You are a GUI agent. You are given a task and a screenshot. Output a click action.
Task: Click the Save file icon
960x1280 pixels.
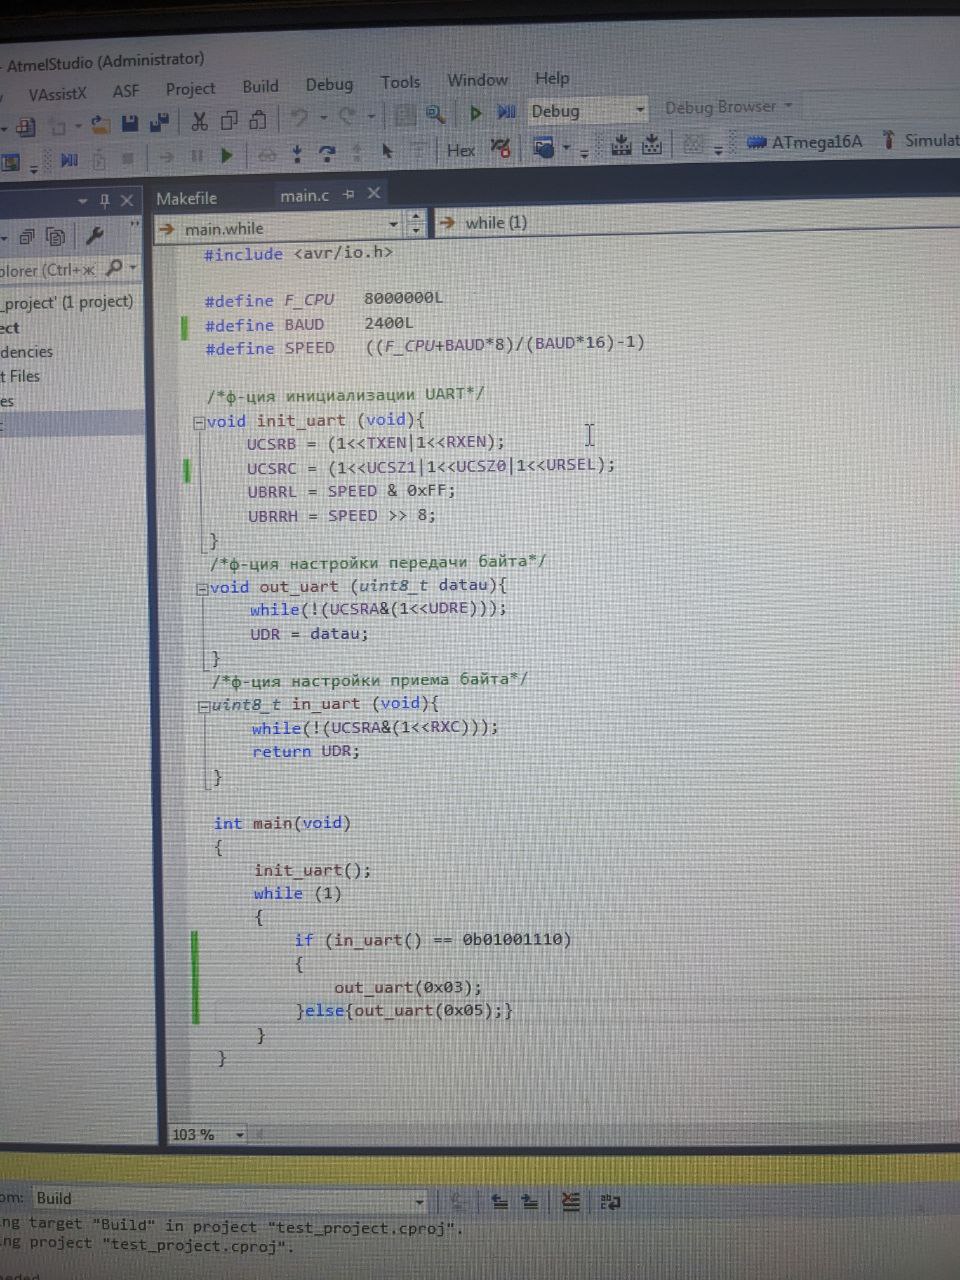pos(129,123)
